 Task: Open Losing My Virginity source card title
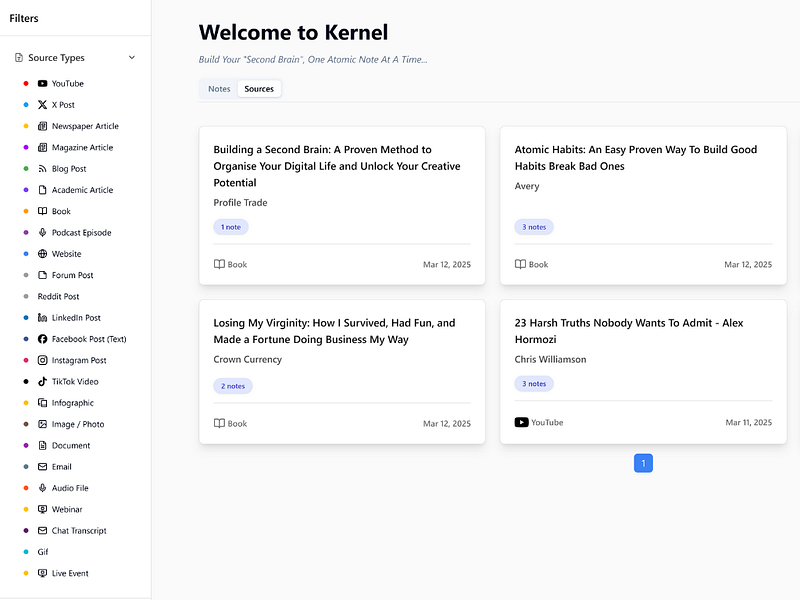tap(334, 331)
